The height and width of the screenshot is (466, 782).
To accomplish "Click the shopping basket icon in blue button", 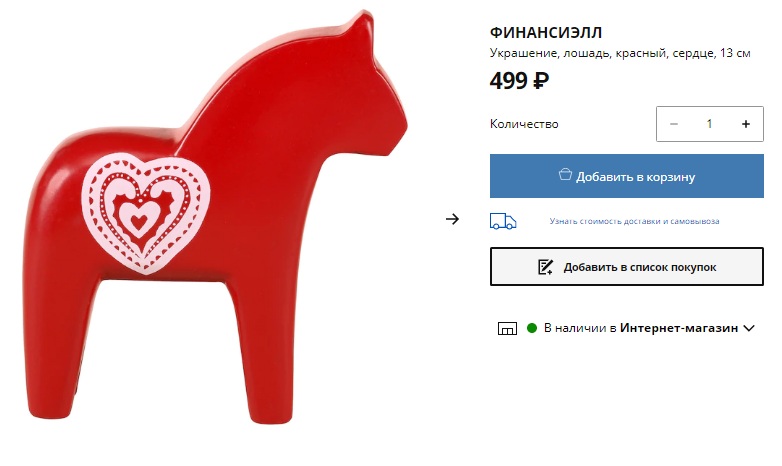I will tap(565, 174).
